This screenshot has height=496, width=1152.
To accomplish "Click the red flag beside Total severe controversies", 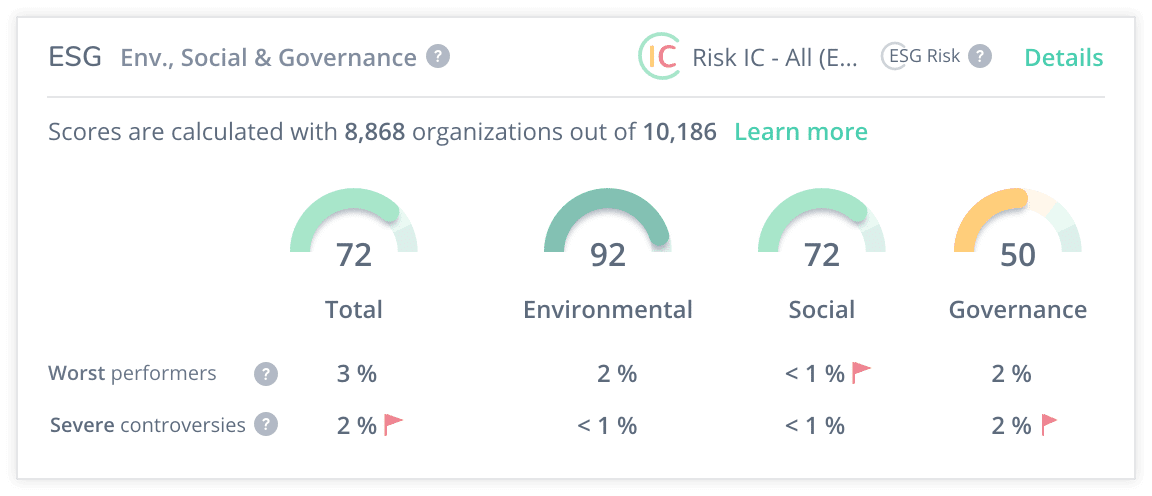I will [x=393, y=425].
